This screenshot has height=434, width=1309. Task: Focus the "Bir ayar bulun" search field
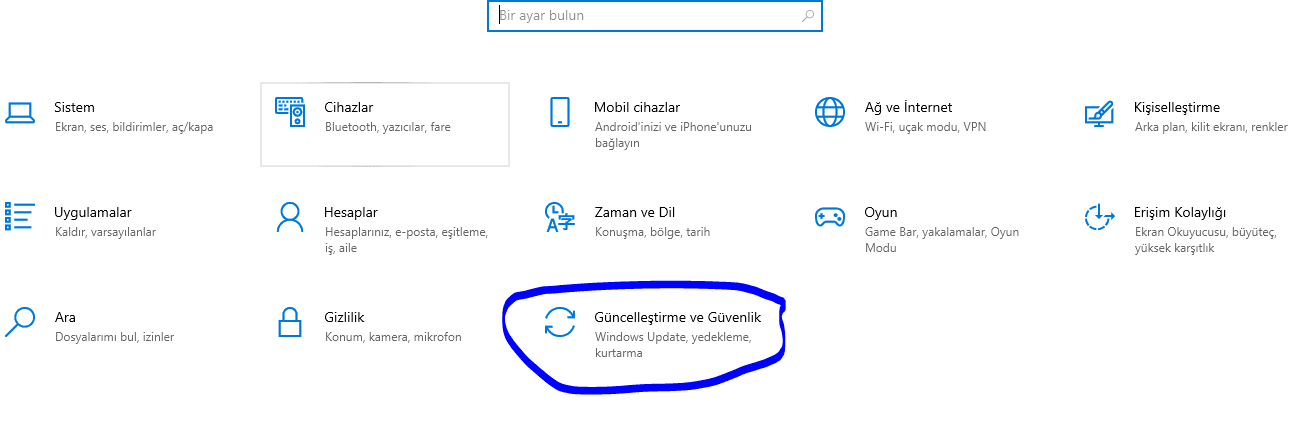pyautogui.click(x=640, y=16)
